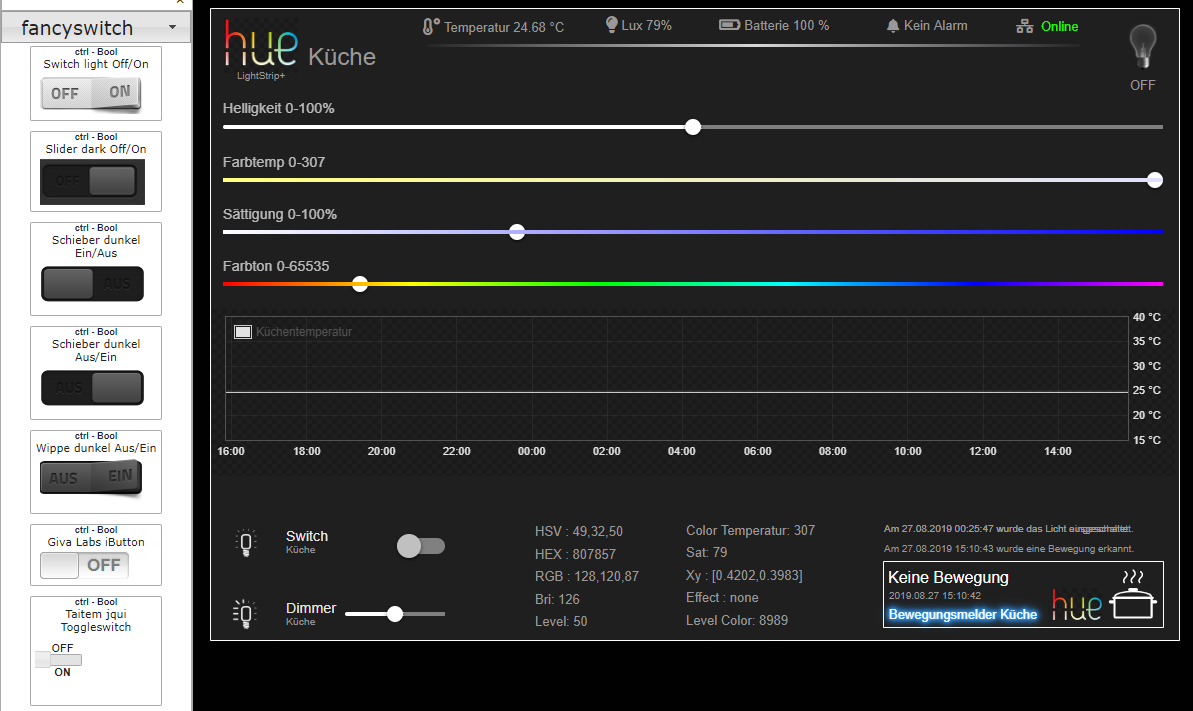1193x711 pixels.
Task: Select the Lux brightness icon
Action: click(x=610, y=26)
